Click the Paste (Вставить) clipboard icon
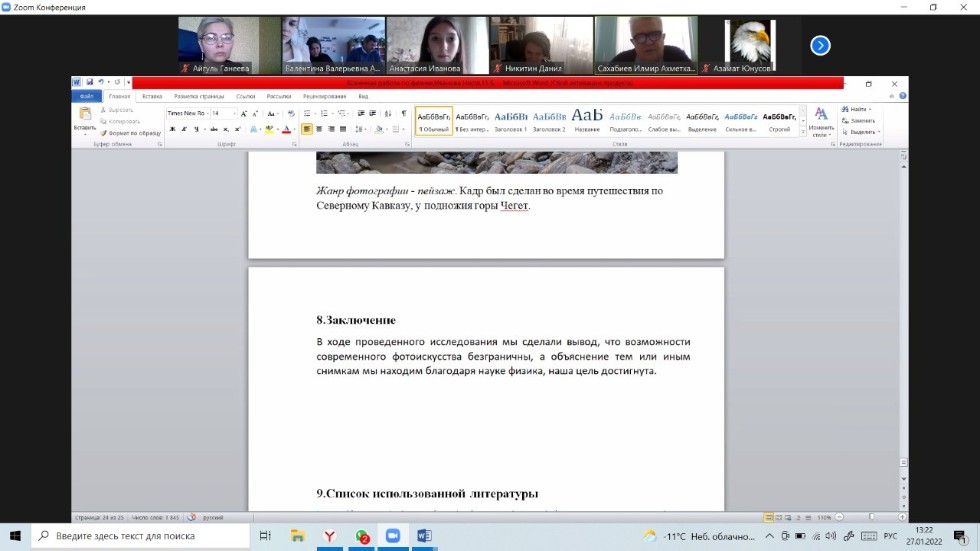Screen dimensions: 980x551 point(85,116)
